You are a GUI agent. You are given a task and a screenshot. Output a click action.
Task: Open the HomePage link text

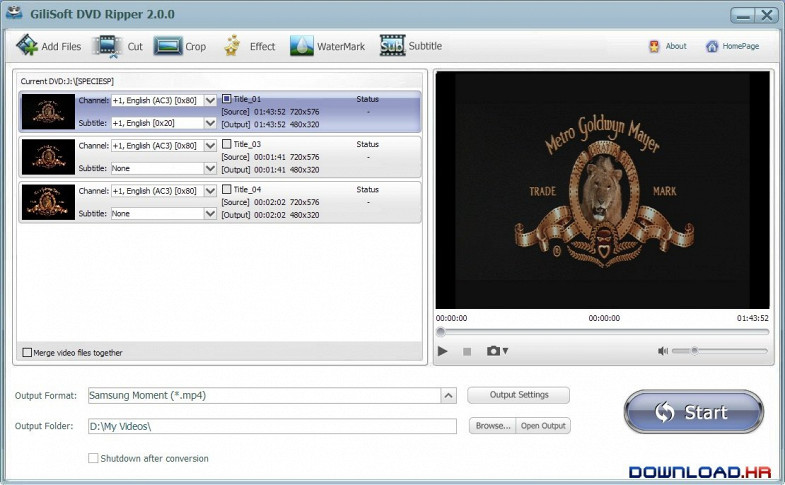[x=740, y=46]
